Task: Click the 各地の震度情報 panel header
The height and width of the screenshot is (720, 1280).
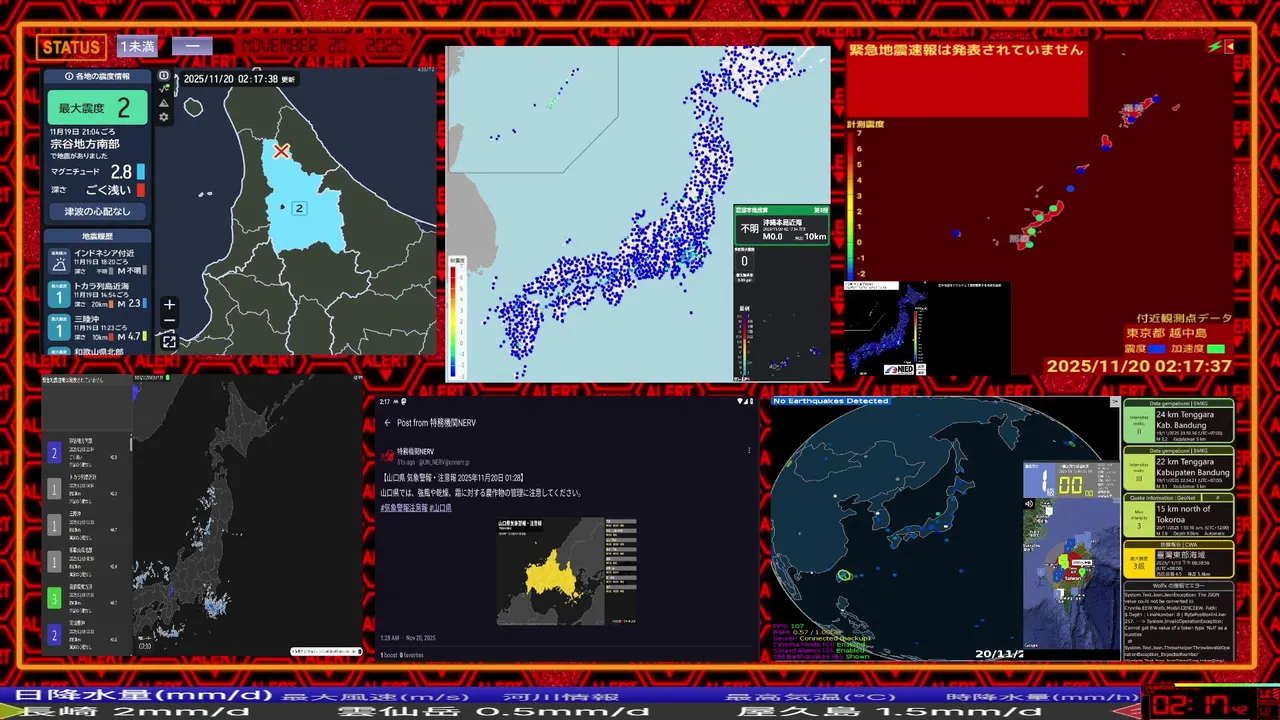Action: pos(98,76)
